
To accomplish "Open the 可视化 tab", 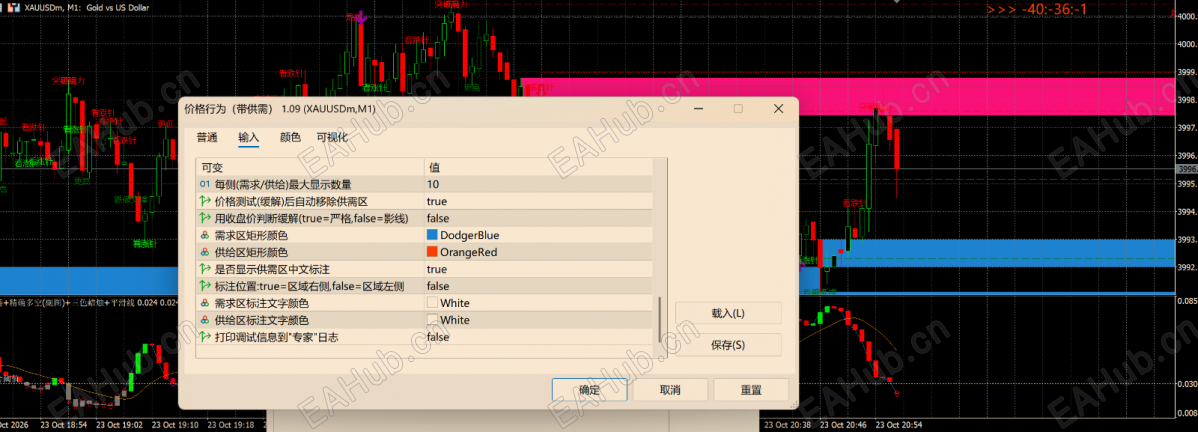I will pos(332,138).
